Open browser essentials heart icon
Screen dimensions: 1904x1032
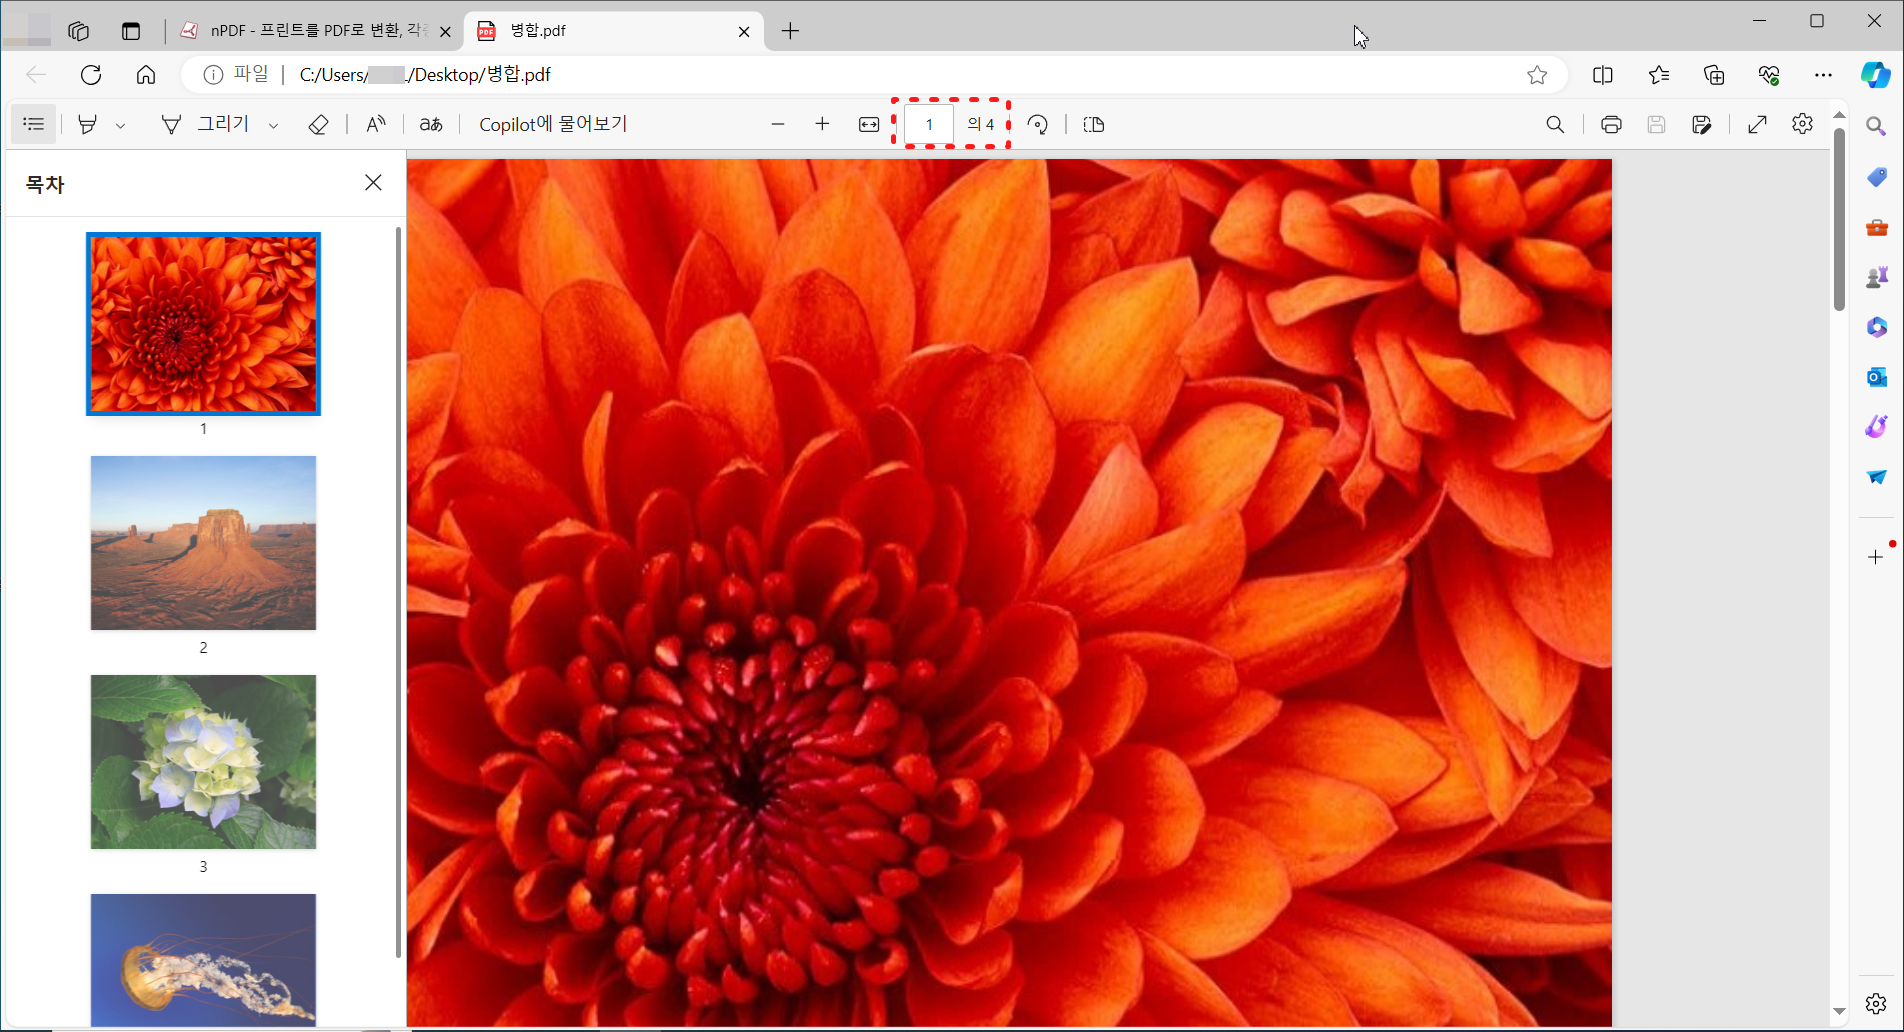(1769, 75)
